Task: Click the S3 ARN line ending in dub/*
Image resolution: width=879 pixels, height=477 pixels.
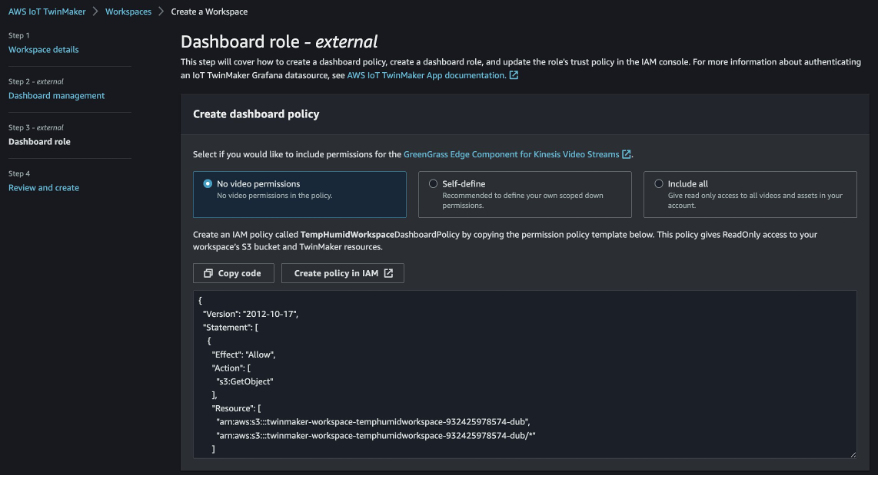Action: [376, 435]
